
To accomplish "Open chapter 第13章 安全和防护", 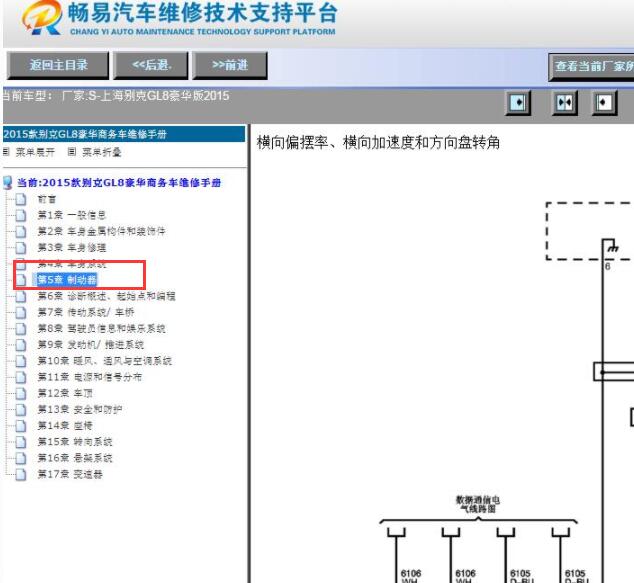I will [x=80, y=409].
